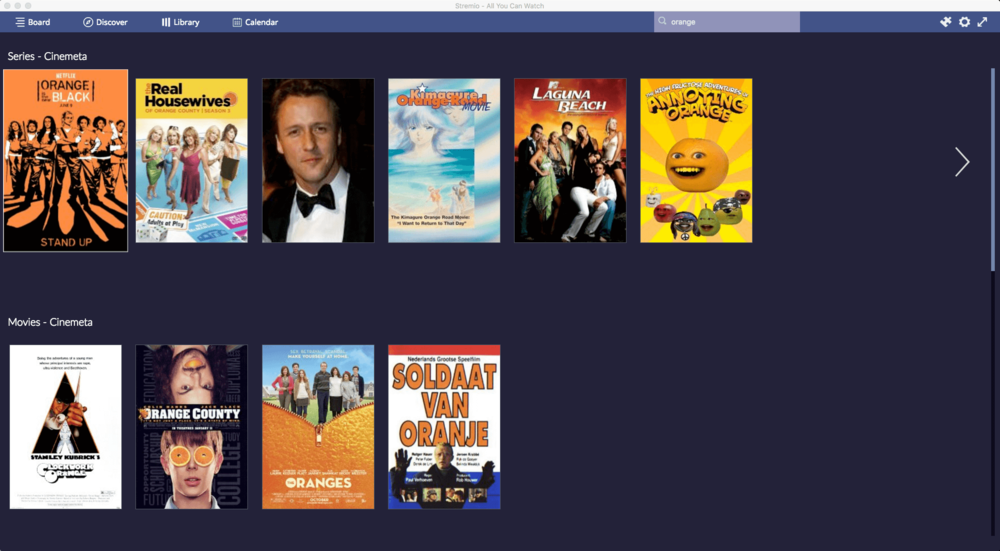Click the vertical scrollbar thumb
Screen dimensions: 1000x551
993,169
